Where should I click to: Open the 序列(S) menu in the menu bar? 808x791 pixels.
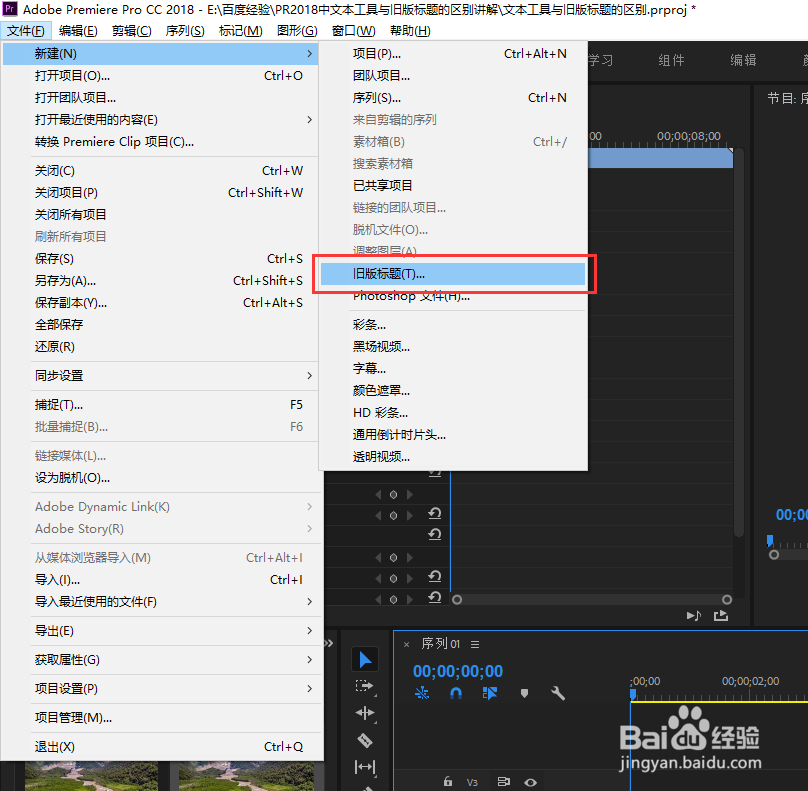coord(185,31)
